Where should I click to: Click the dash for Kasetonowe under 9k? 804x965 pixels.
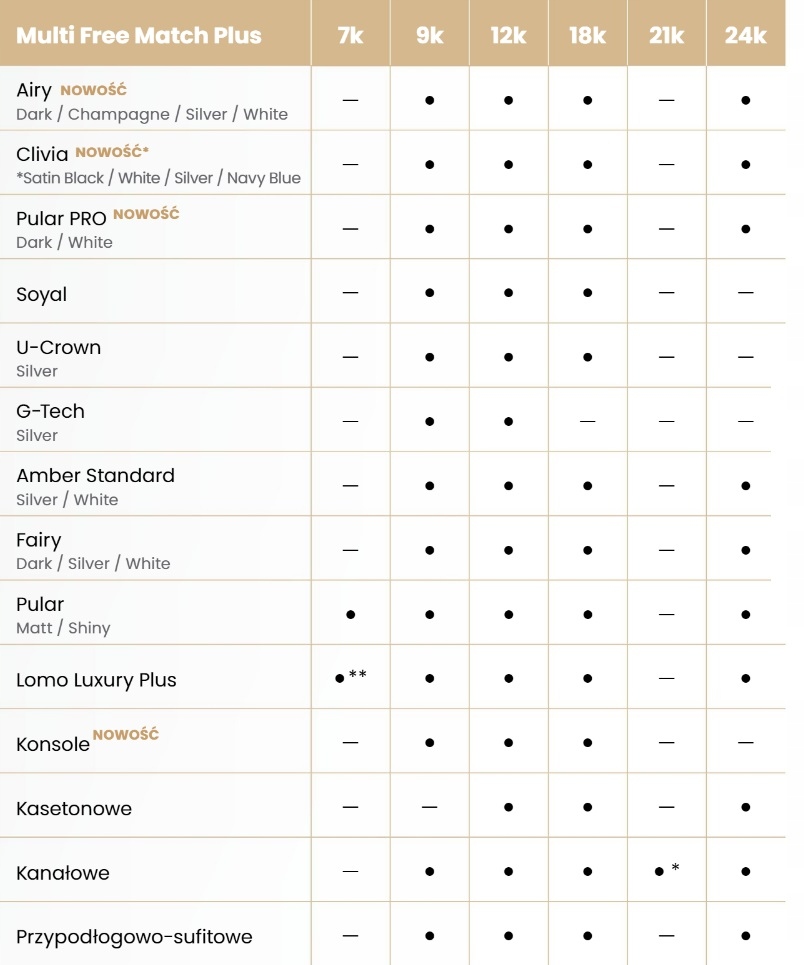pyautogui.click(x=430, y=807)
